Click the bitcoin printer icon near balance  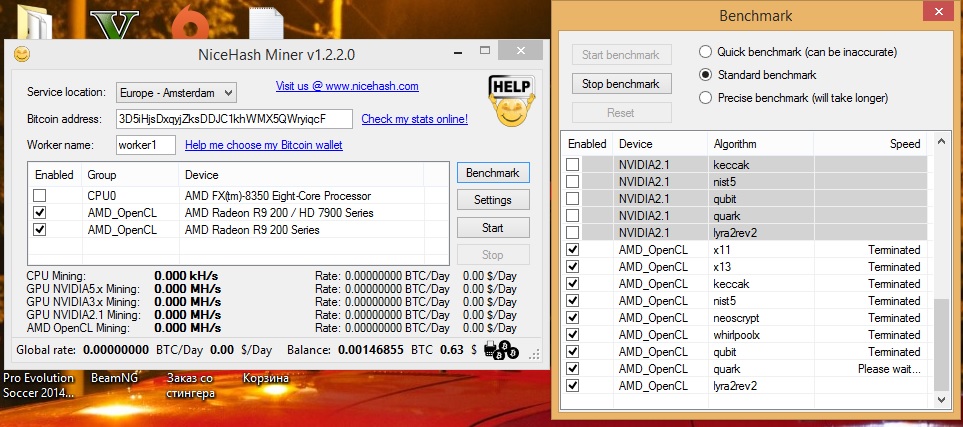[x=501, y=349]
